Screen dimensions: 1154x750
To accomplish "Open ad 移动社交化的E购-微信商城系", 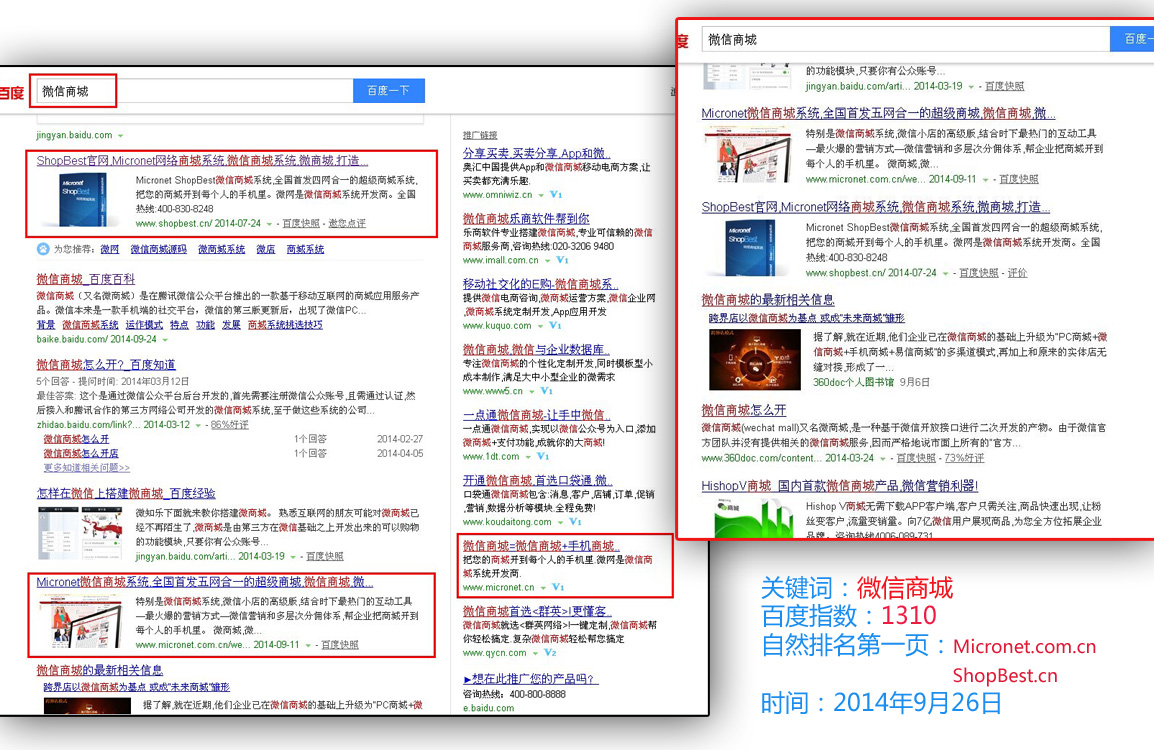I will click(x=540, y=284).
